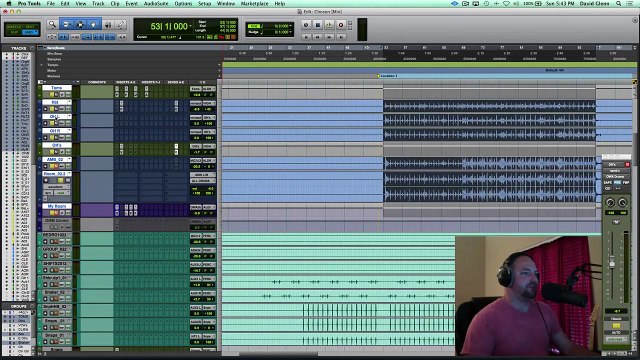
Task: Open Groups list popup menu
Action: [32, 306]
